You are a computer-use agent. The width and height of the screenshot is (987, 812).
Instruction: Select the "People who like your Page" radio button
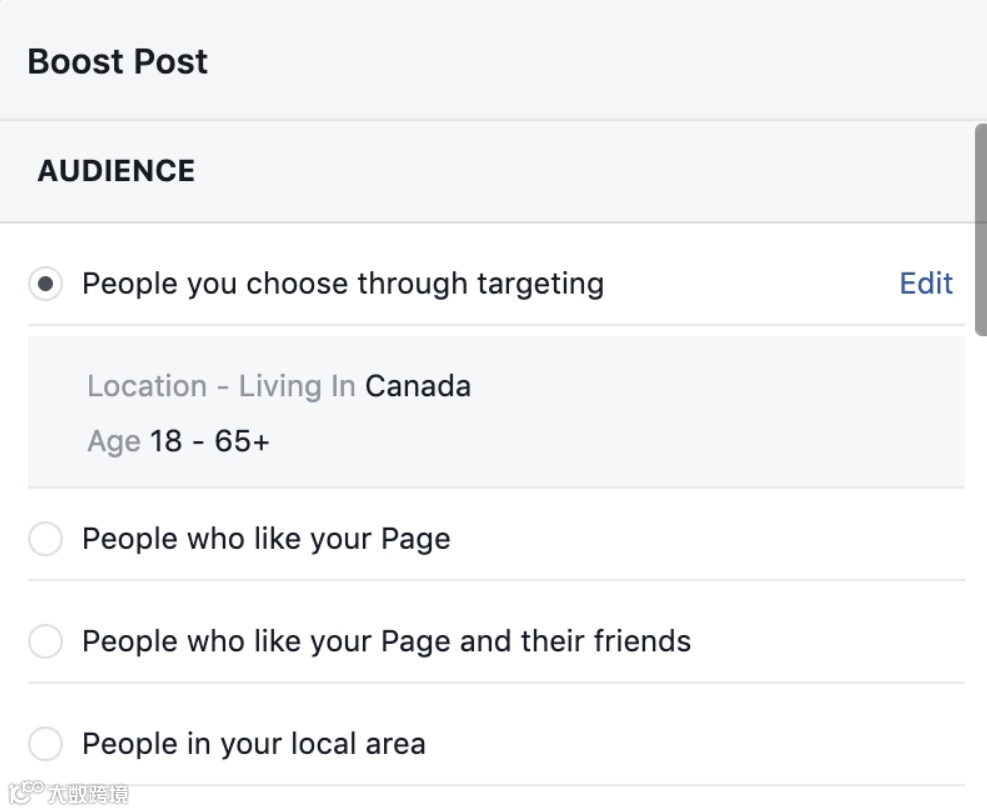tap(45, 540)
